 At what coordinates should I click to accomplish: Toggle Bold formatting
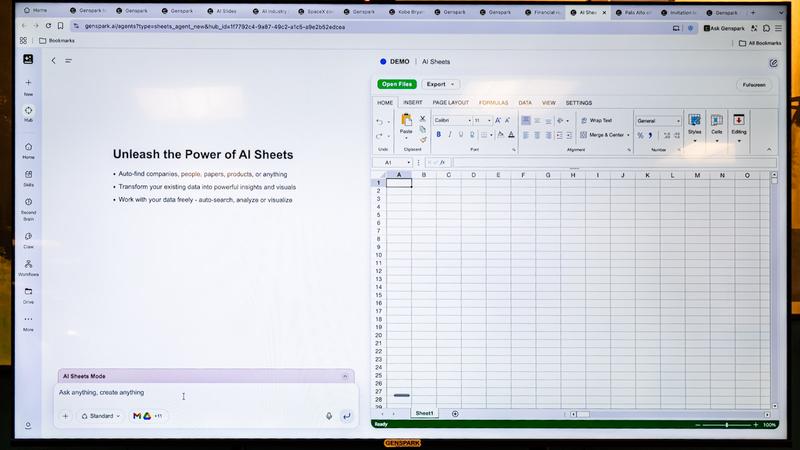click(438, 135)
